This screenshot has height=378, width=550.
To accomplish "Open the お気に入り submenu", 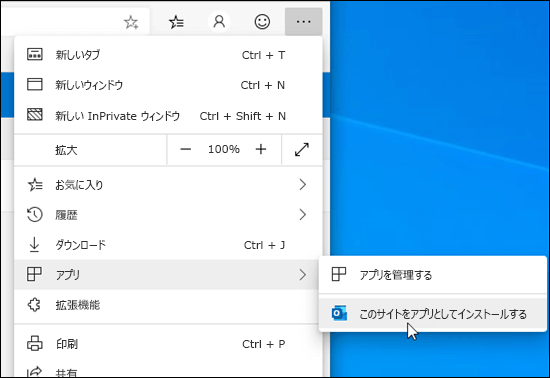I will point(168,184).
